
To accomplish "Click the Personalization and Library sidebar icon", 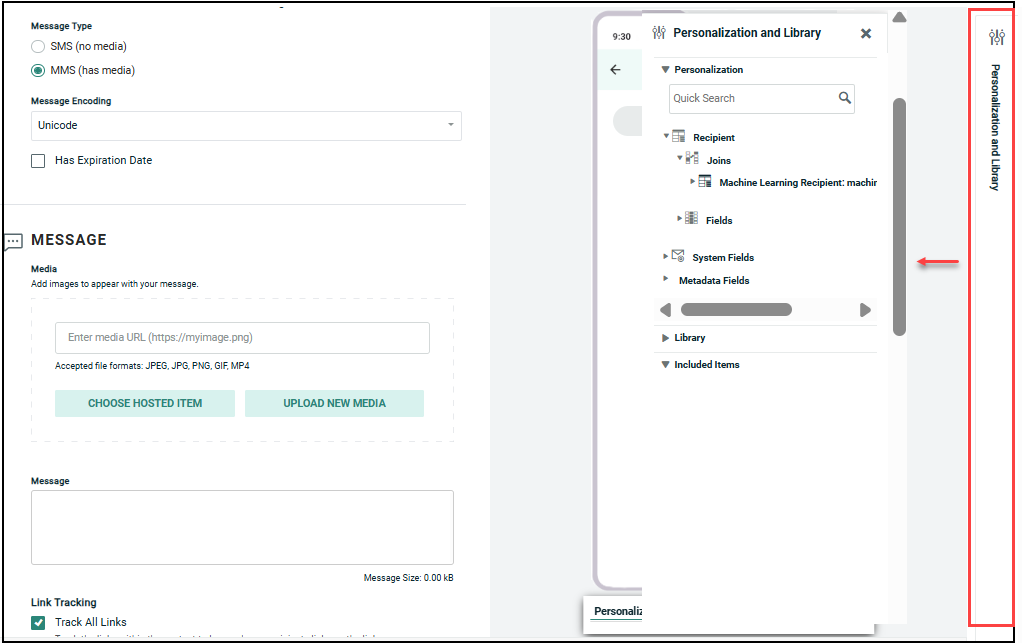I will point(996,38).
